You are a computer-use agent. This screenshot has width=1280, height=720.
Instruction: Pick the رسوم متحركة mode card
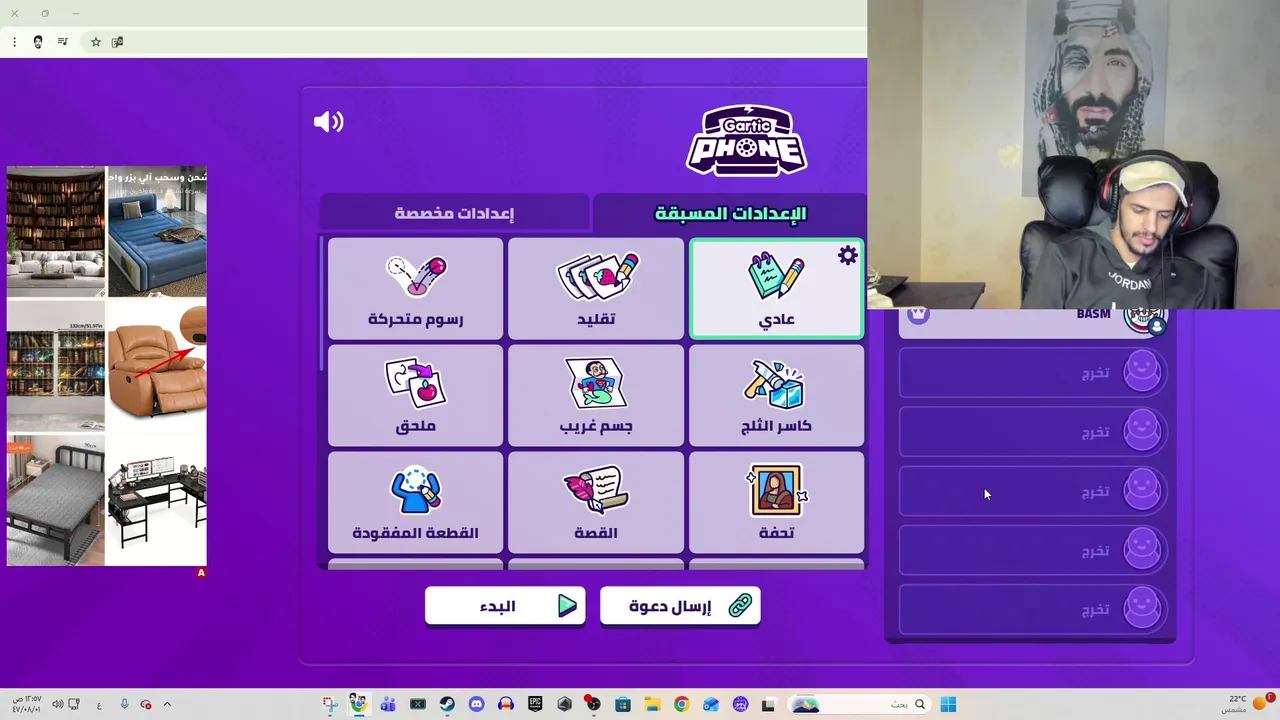pyautogui.click(x=415, y=288)
